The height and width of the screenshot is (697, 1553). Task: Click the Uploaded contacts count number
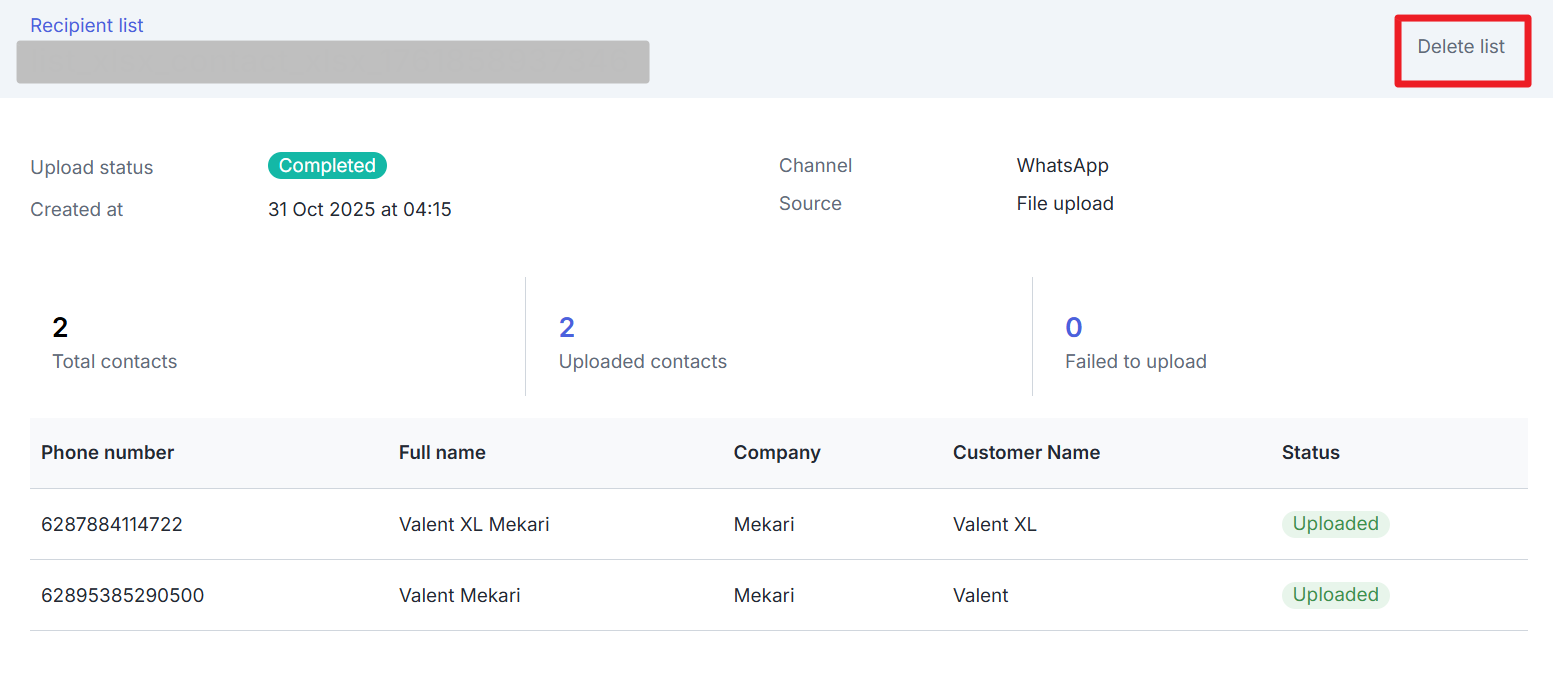point(567,328)
